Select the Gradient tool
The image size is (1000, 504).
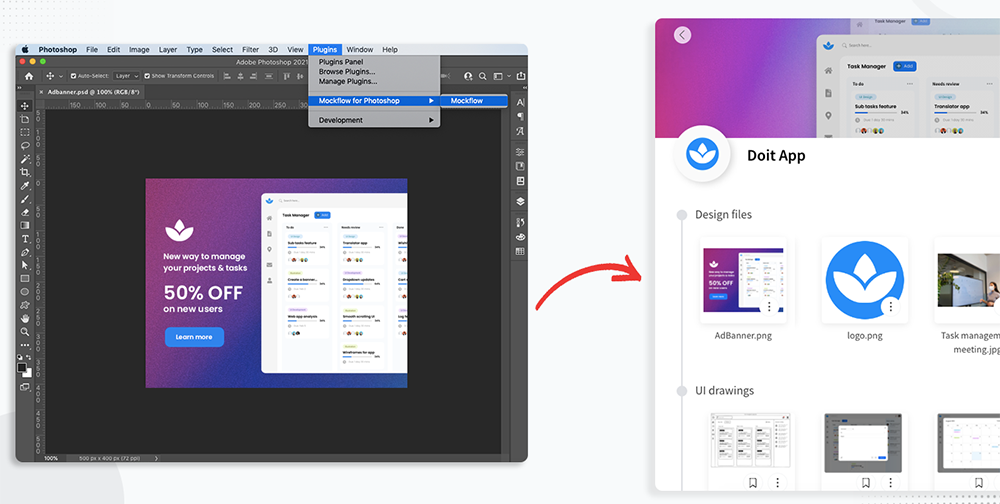[25, 225]
